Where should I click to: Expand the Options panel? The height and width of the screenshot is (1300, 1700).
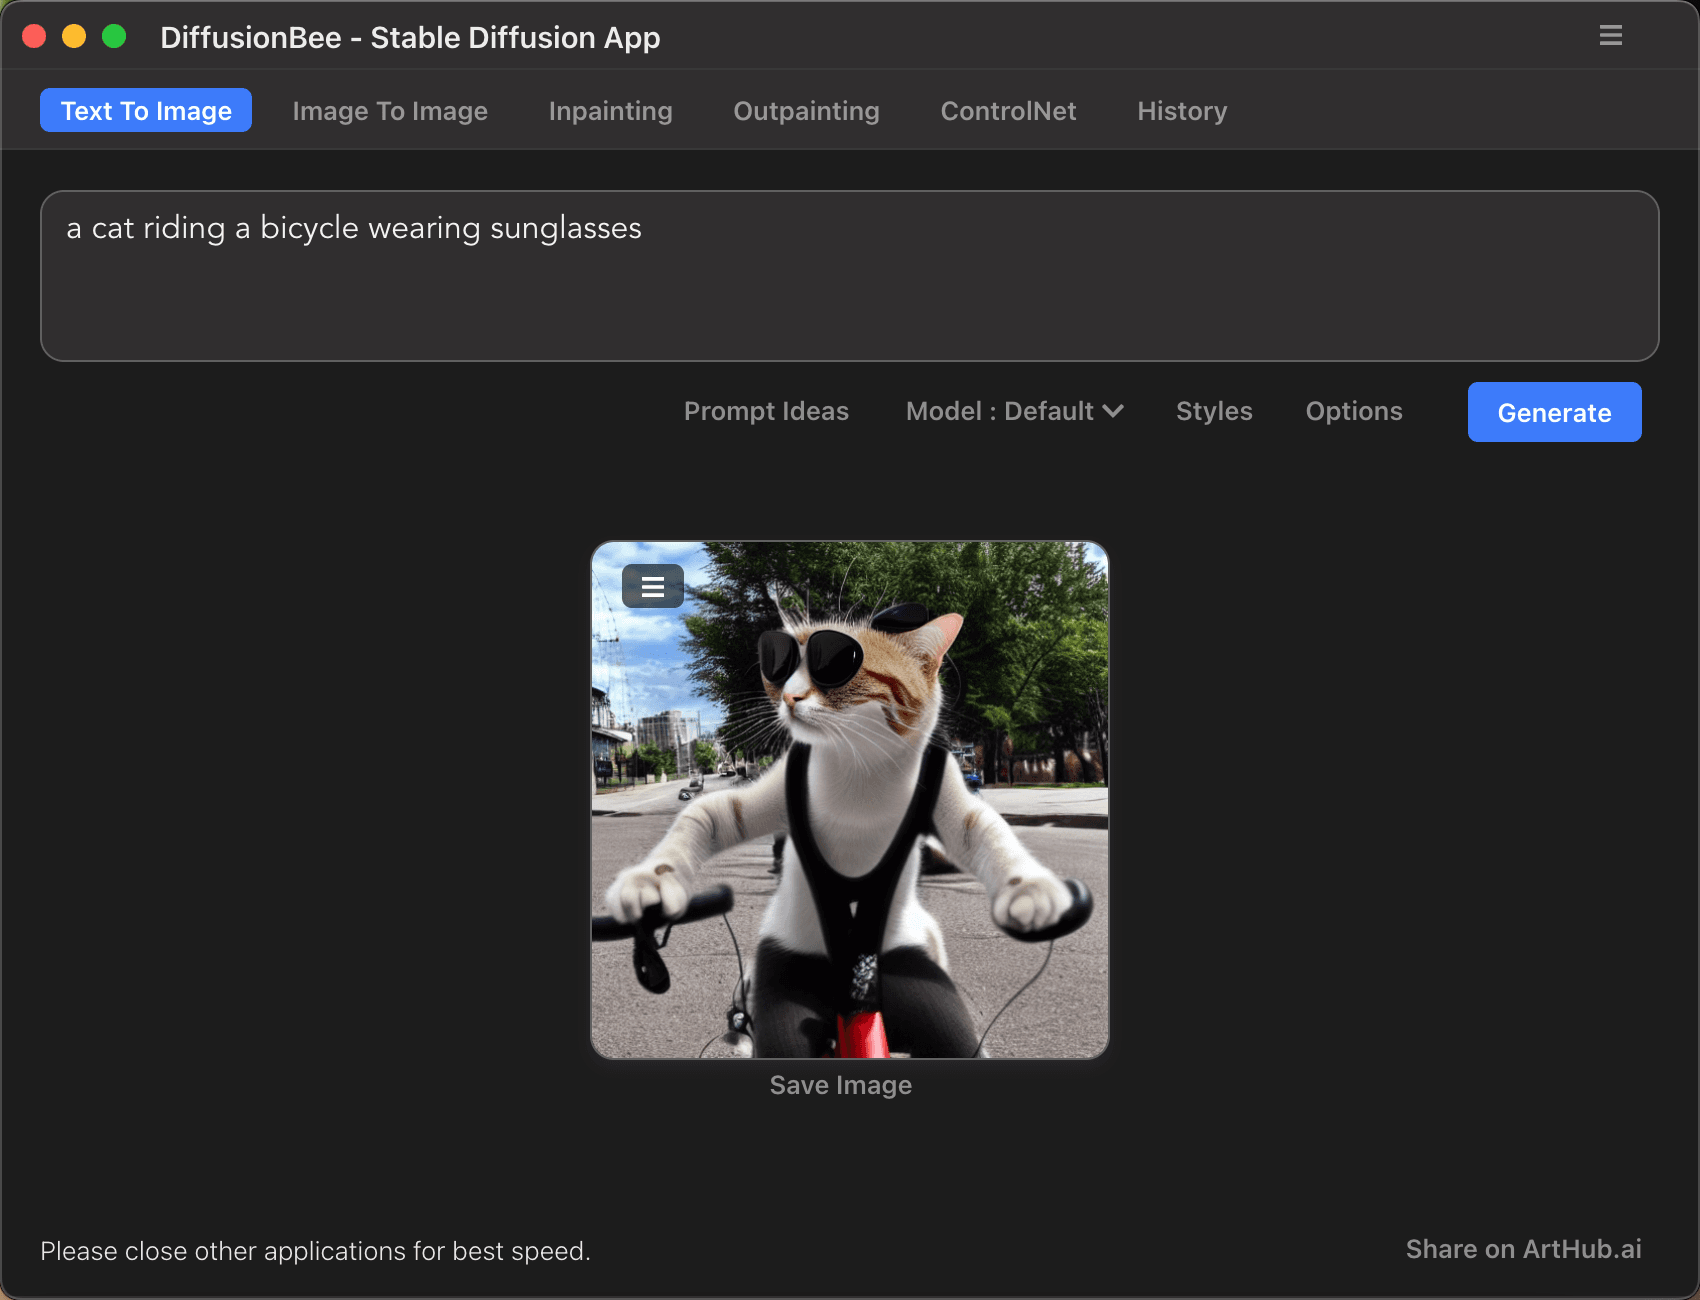[1354, 411]
